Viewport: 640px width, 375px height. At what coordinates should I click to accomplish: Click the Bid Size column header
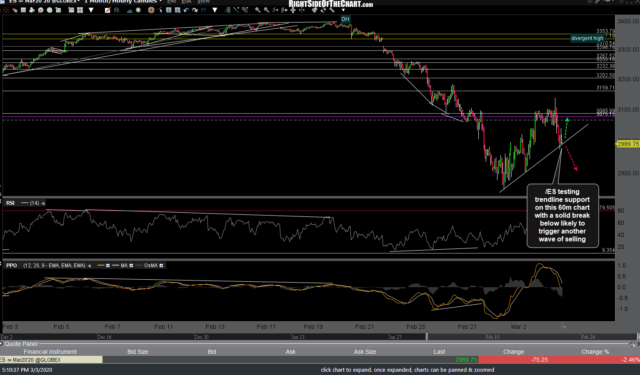[138, 352]
